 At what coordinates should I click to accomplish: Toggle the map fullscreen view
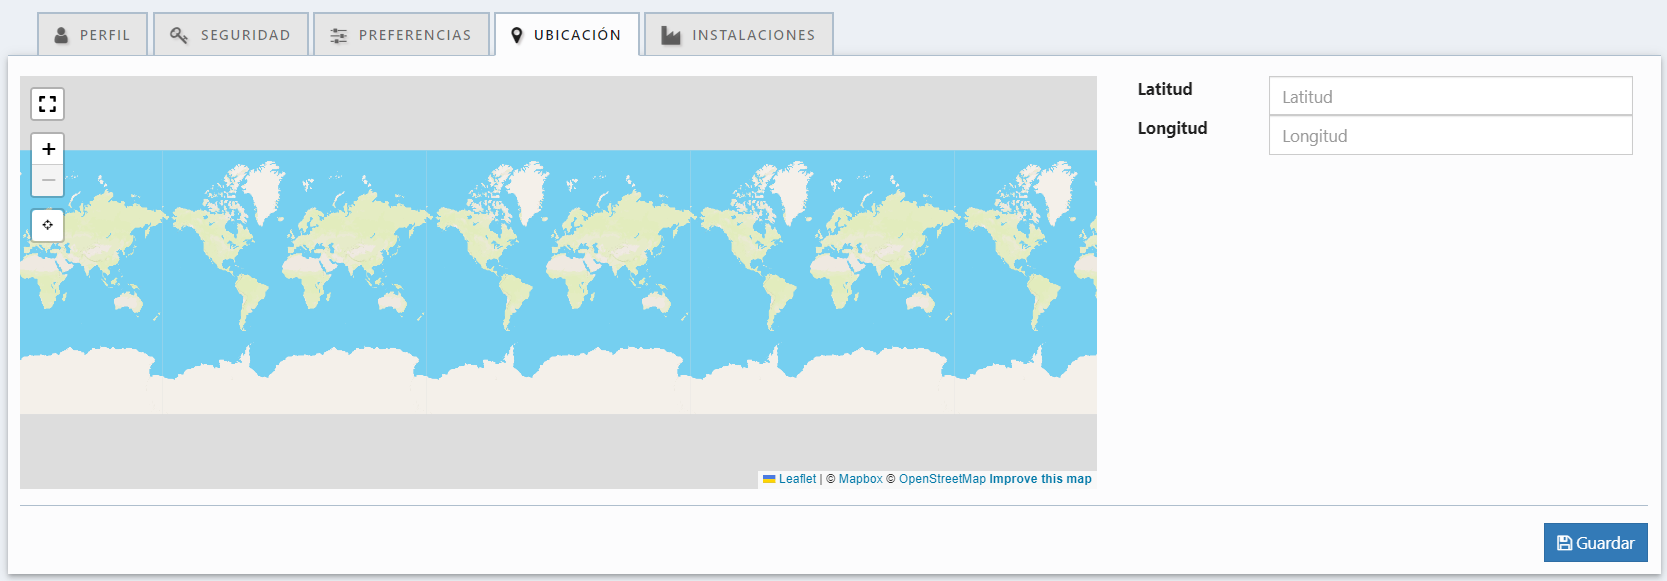(47, 104)
